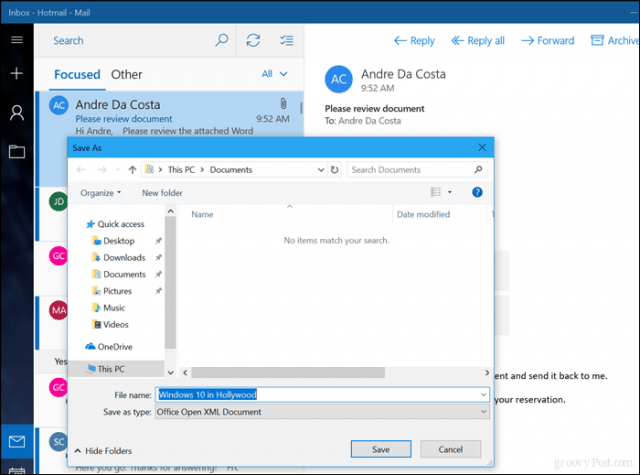Open the Mail hamburger menu
The height and width of the screenshot is (475, 640).
pos(17,40)
